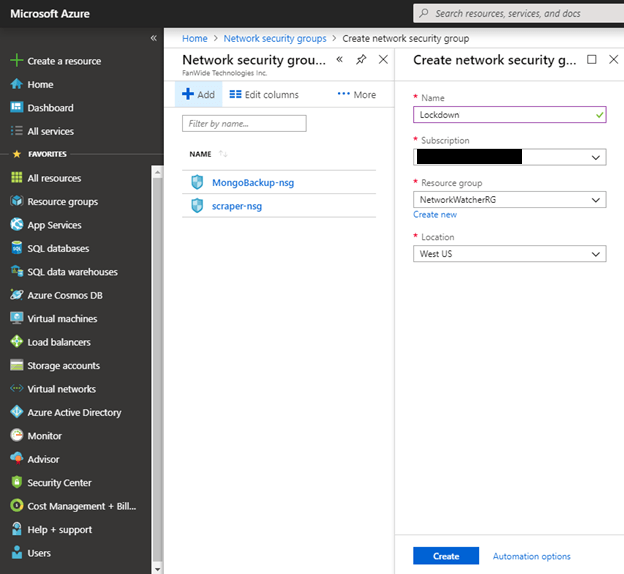
Task: Click the MongoBackup-nsg shield icon
Action: 197,182
